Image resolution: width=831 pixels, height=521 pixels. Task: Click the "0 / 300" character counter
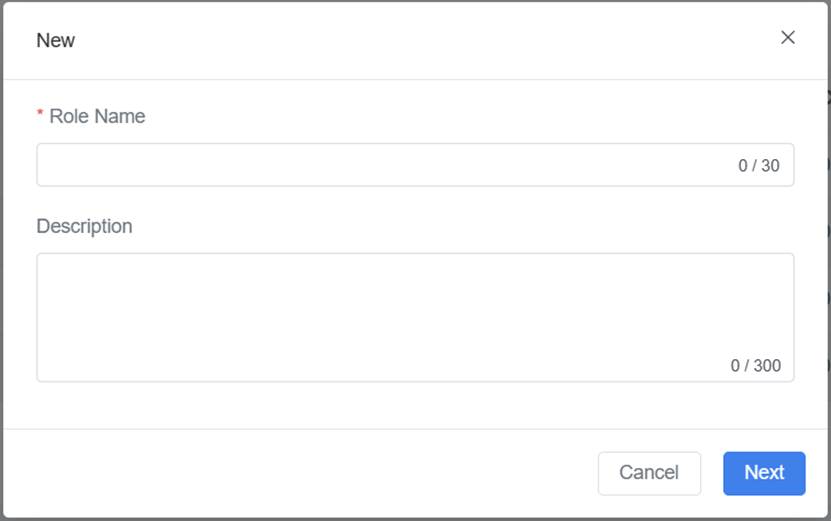point(756,366)
